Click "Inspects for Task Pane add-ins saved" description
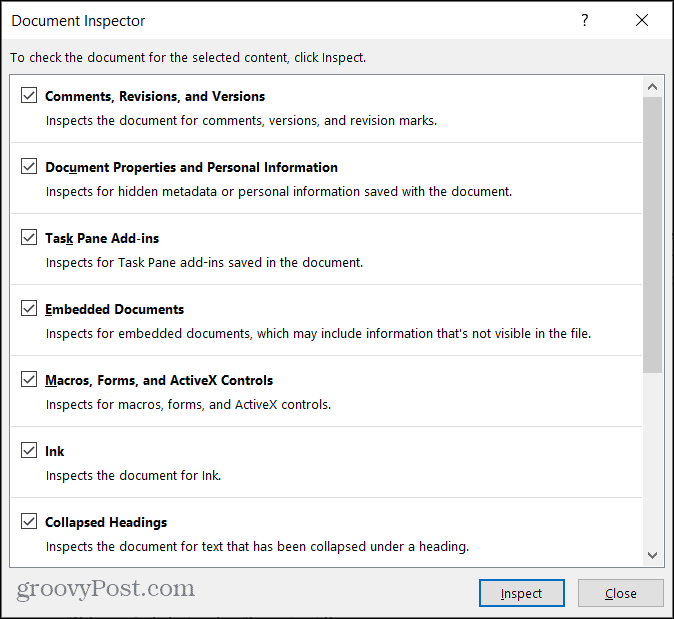Image resolution: width=674 pixels, height=619 pixels. point(204,262)
